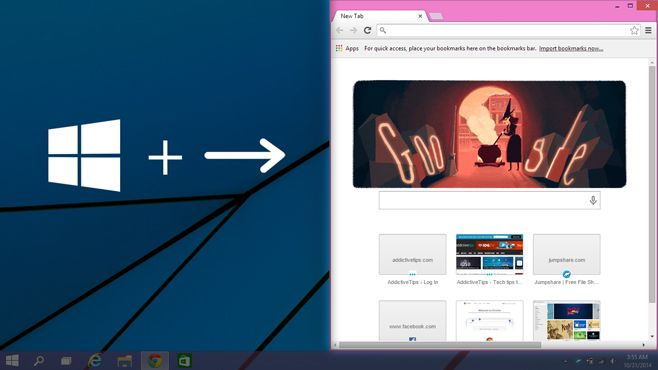The width and height of the screenshot is (658, 370).
Task: Open the AddictiveTips Tech tips thumbnail
Action: pyautogui.click(x=489, y=254)
